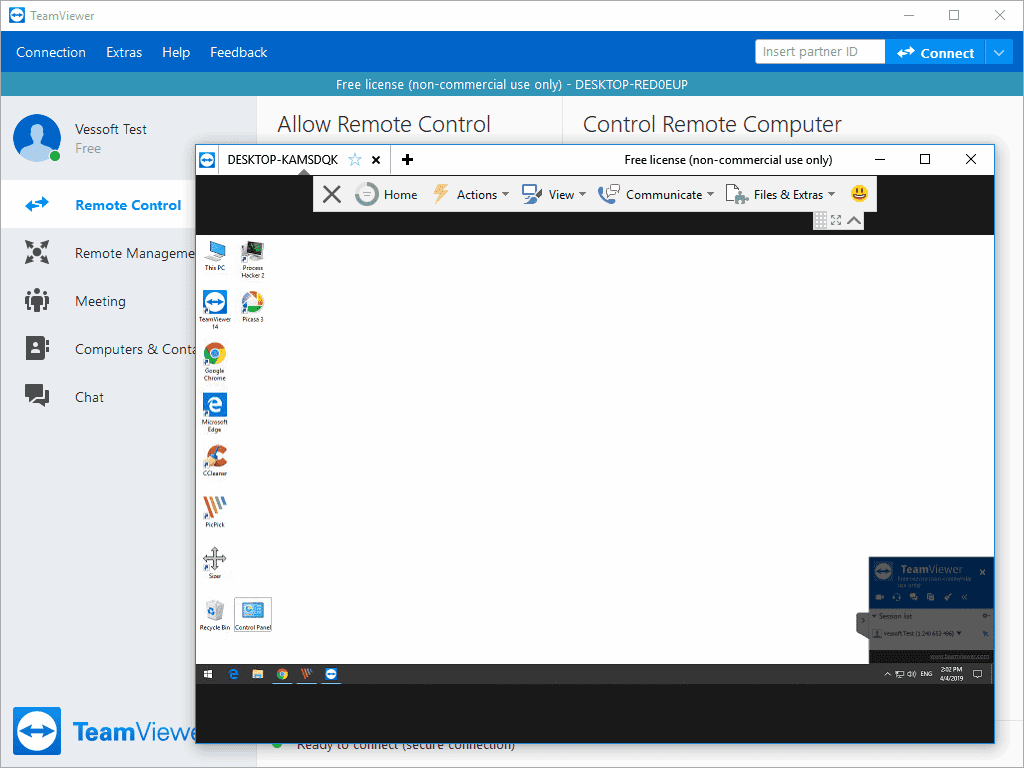
Task: Open the Connection menu
Action: tap(51, 52)
